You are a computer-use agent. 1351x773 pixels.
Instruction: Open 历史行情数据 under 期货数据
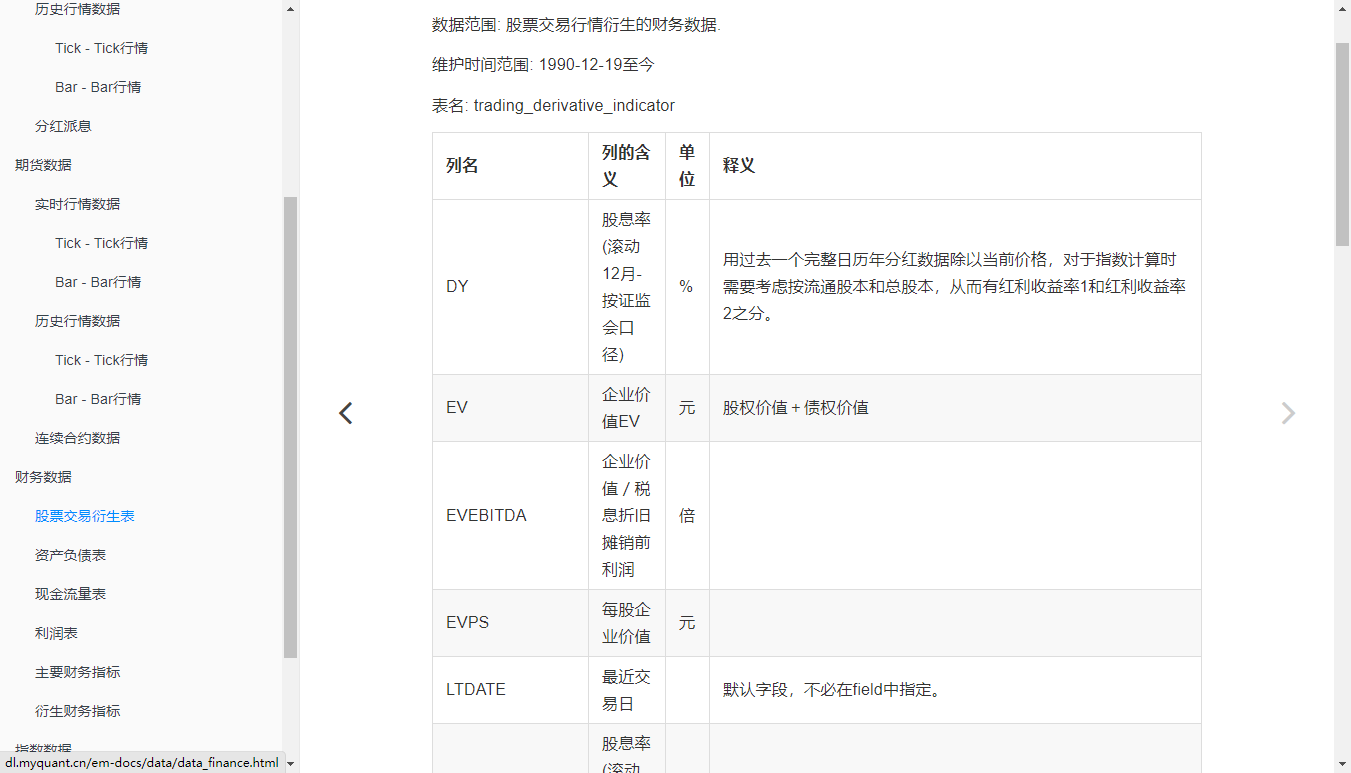(x=77, y=321)
